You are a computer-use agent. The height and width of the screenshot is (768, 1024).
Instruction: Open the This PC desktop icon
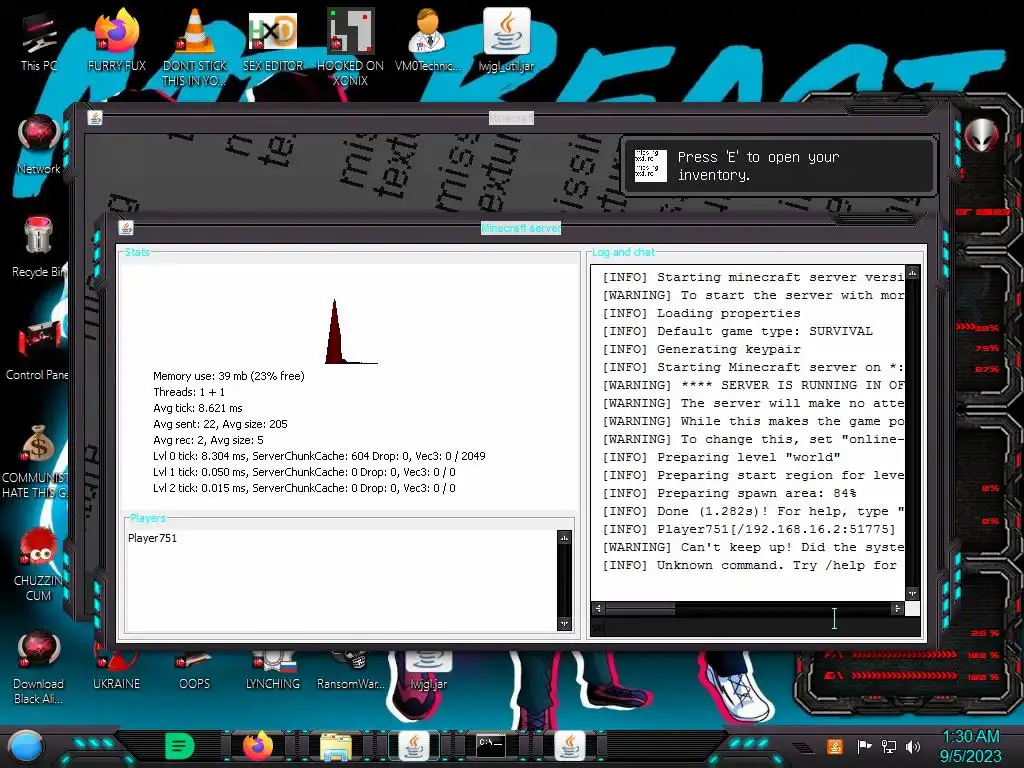pyautogui.click(x=38, y=40)
